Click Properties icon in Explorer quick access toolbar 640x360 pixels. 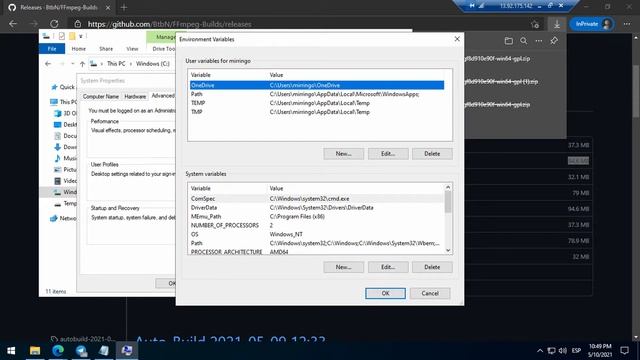click(62, 36)
